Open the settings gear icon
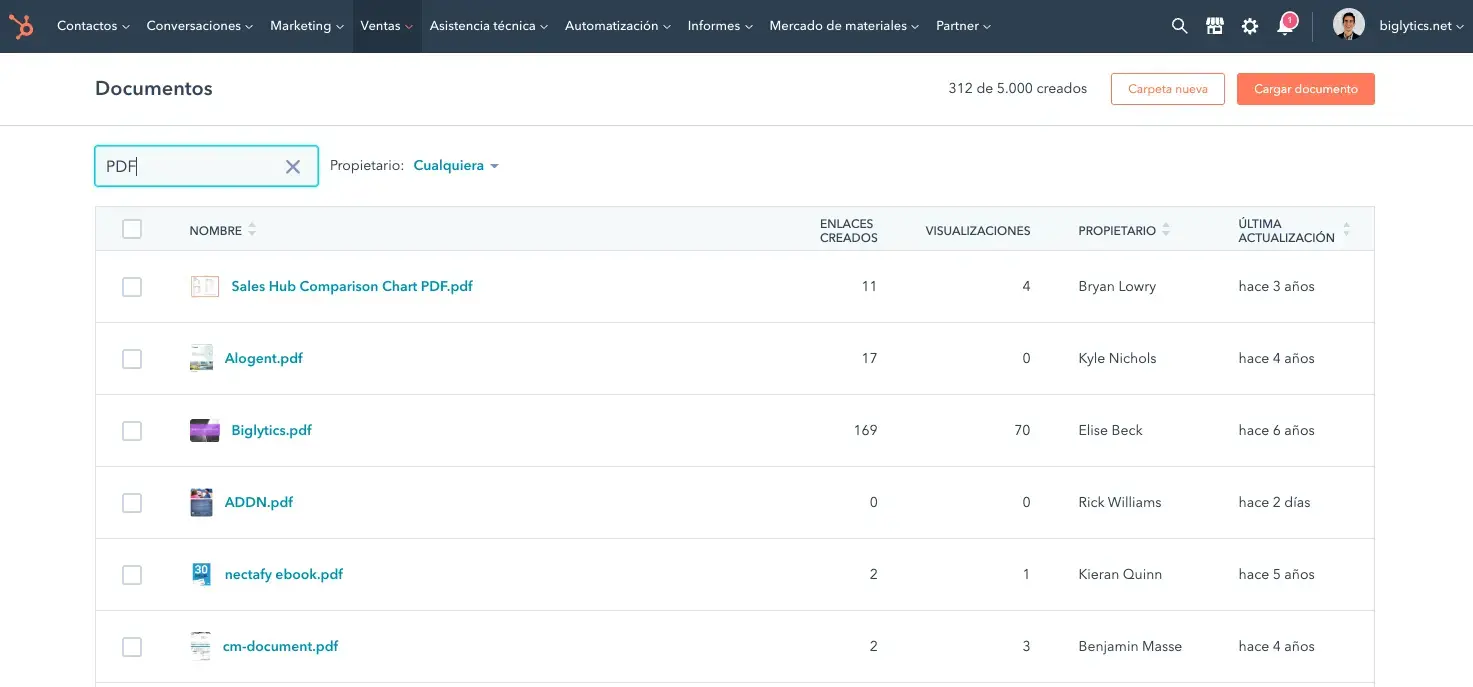The image size is (1473, 687). (x=1250, y=27)
